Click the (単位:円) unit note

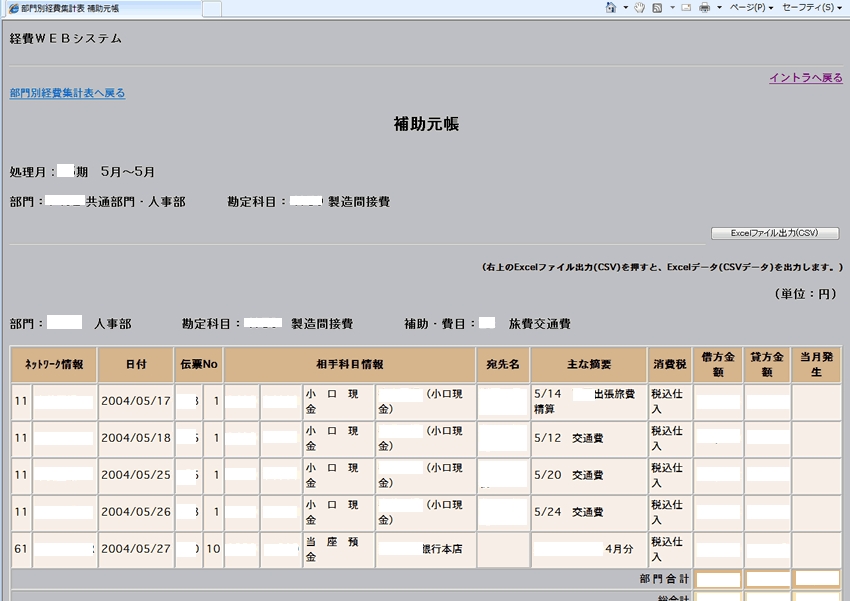[x=806, y=294]
